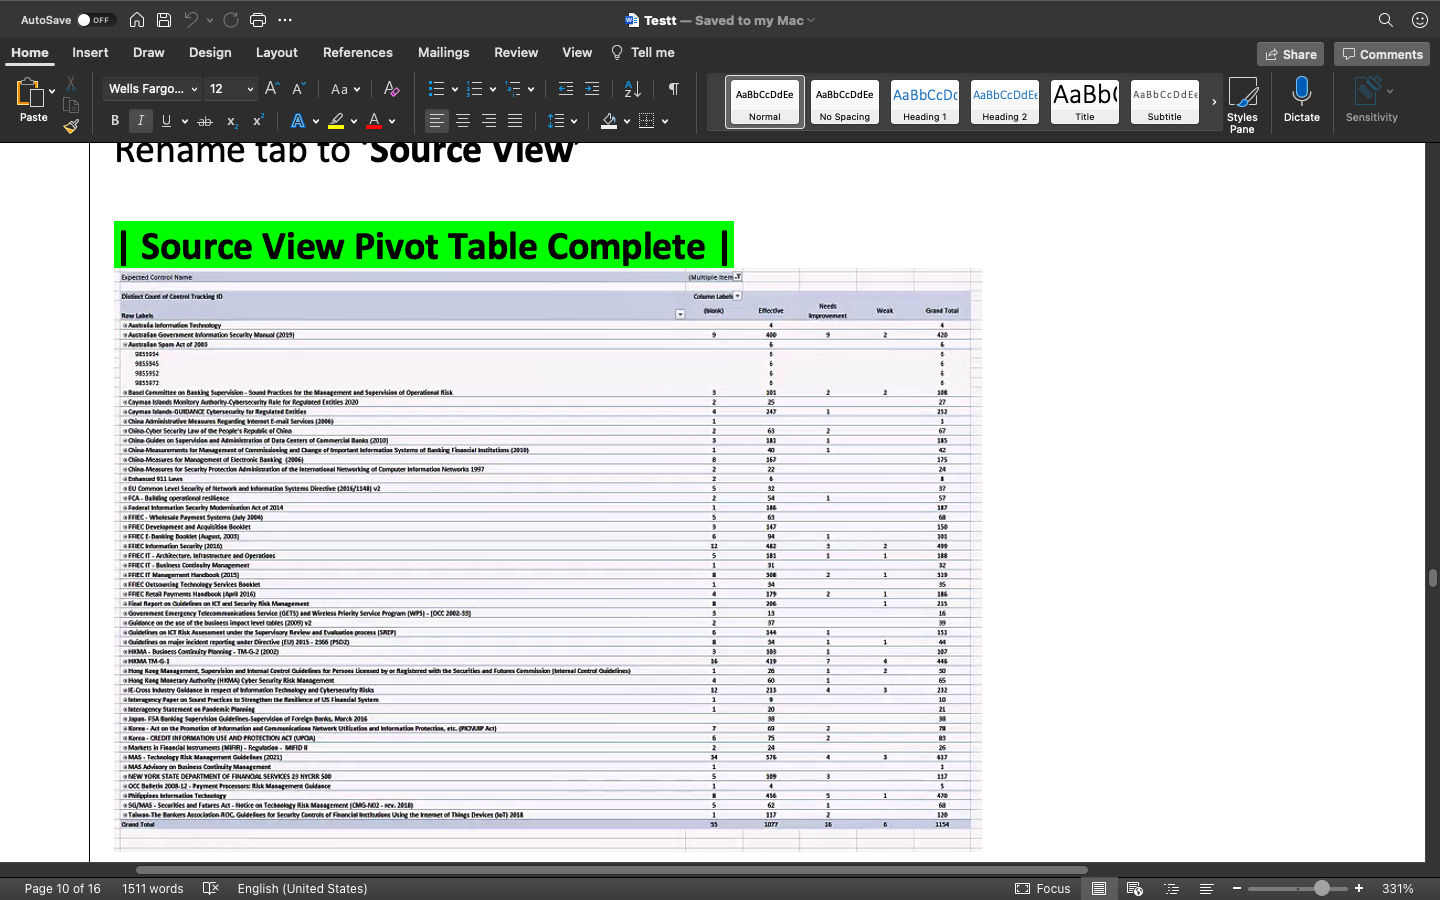This screenshot has width=1440, height=900.
Task: Open the Change Case menu
Action: (345, 89)
